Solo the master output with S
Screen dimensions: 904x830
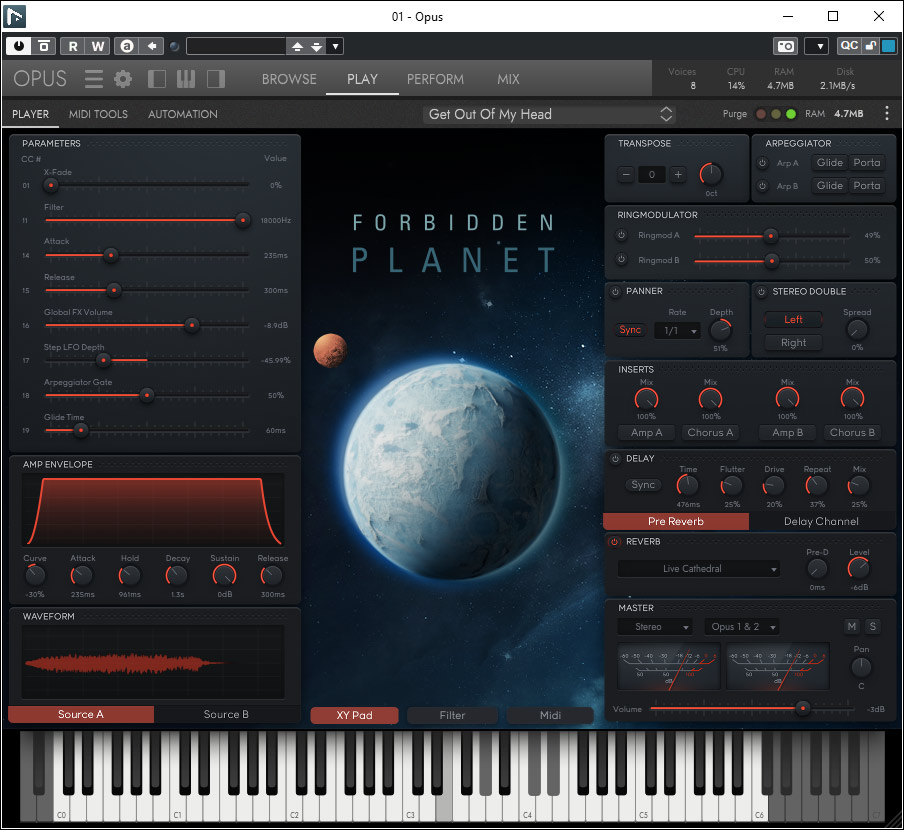(873, 626)
